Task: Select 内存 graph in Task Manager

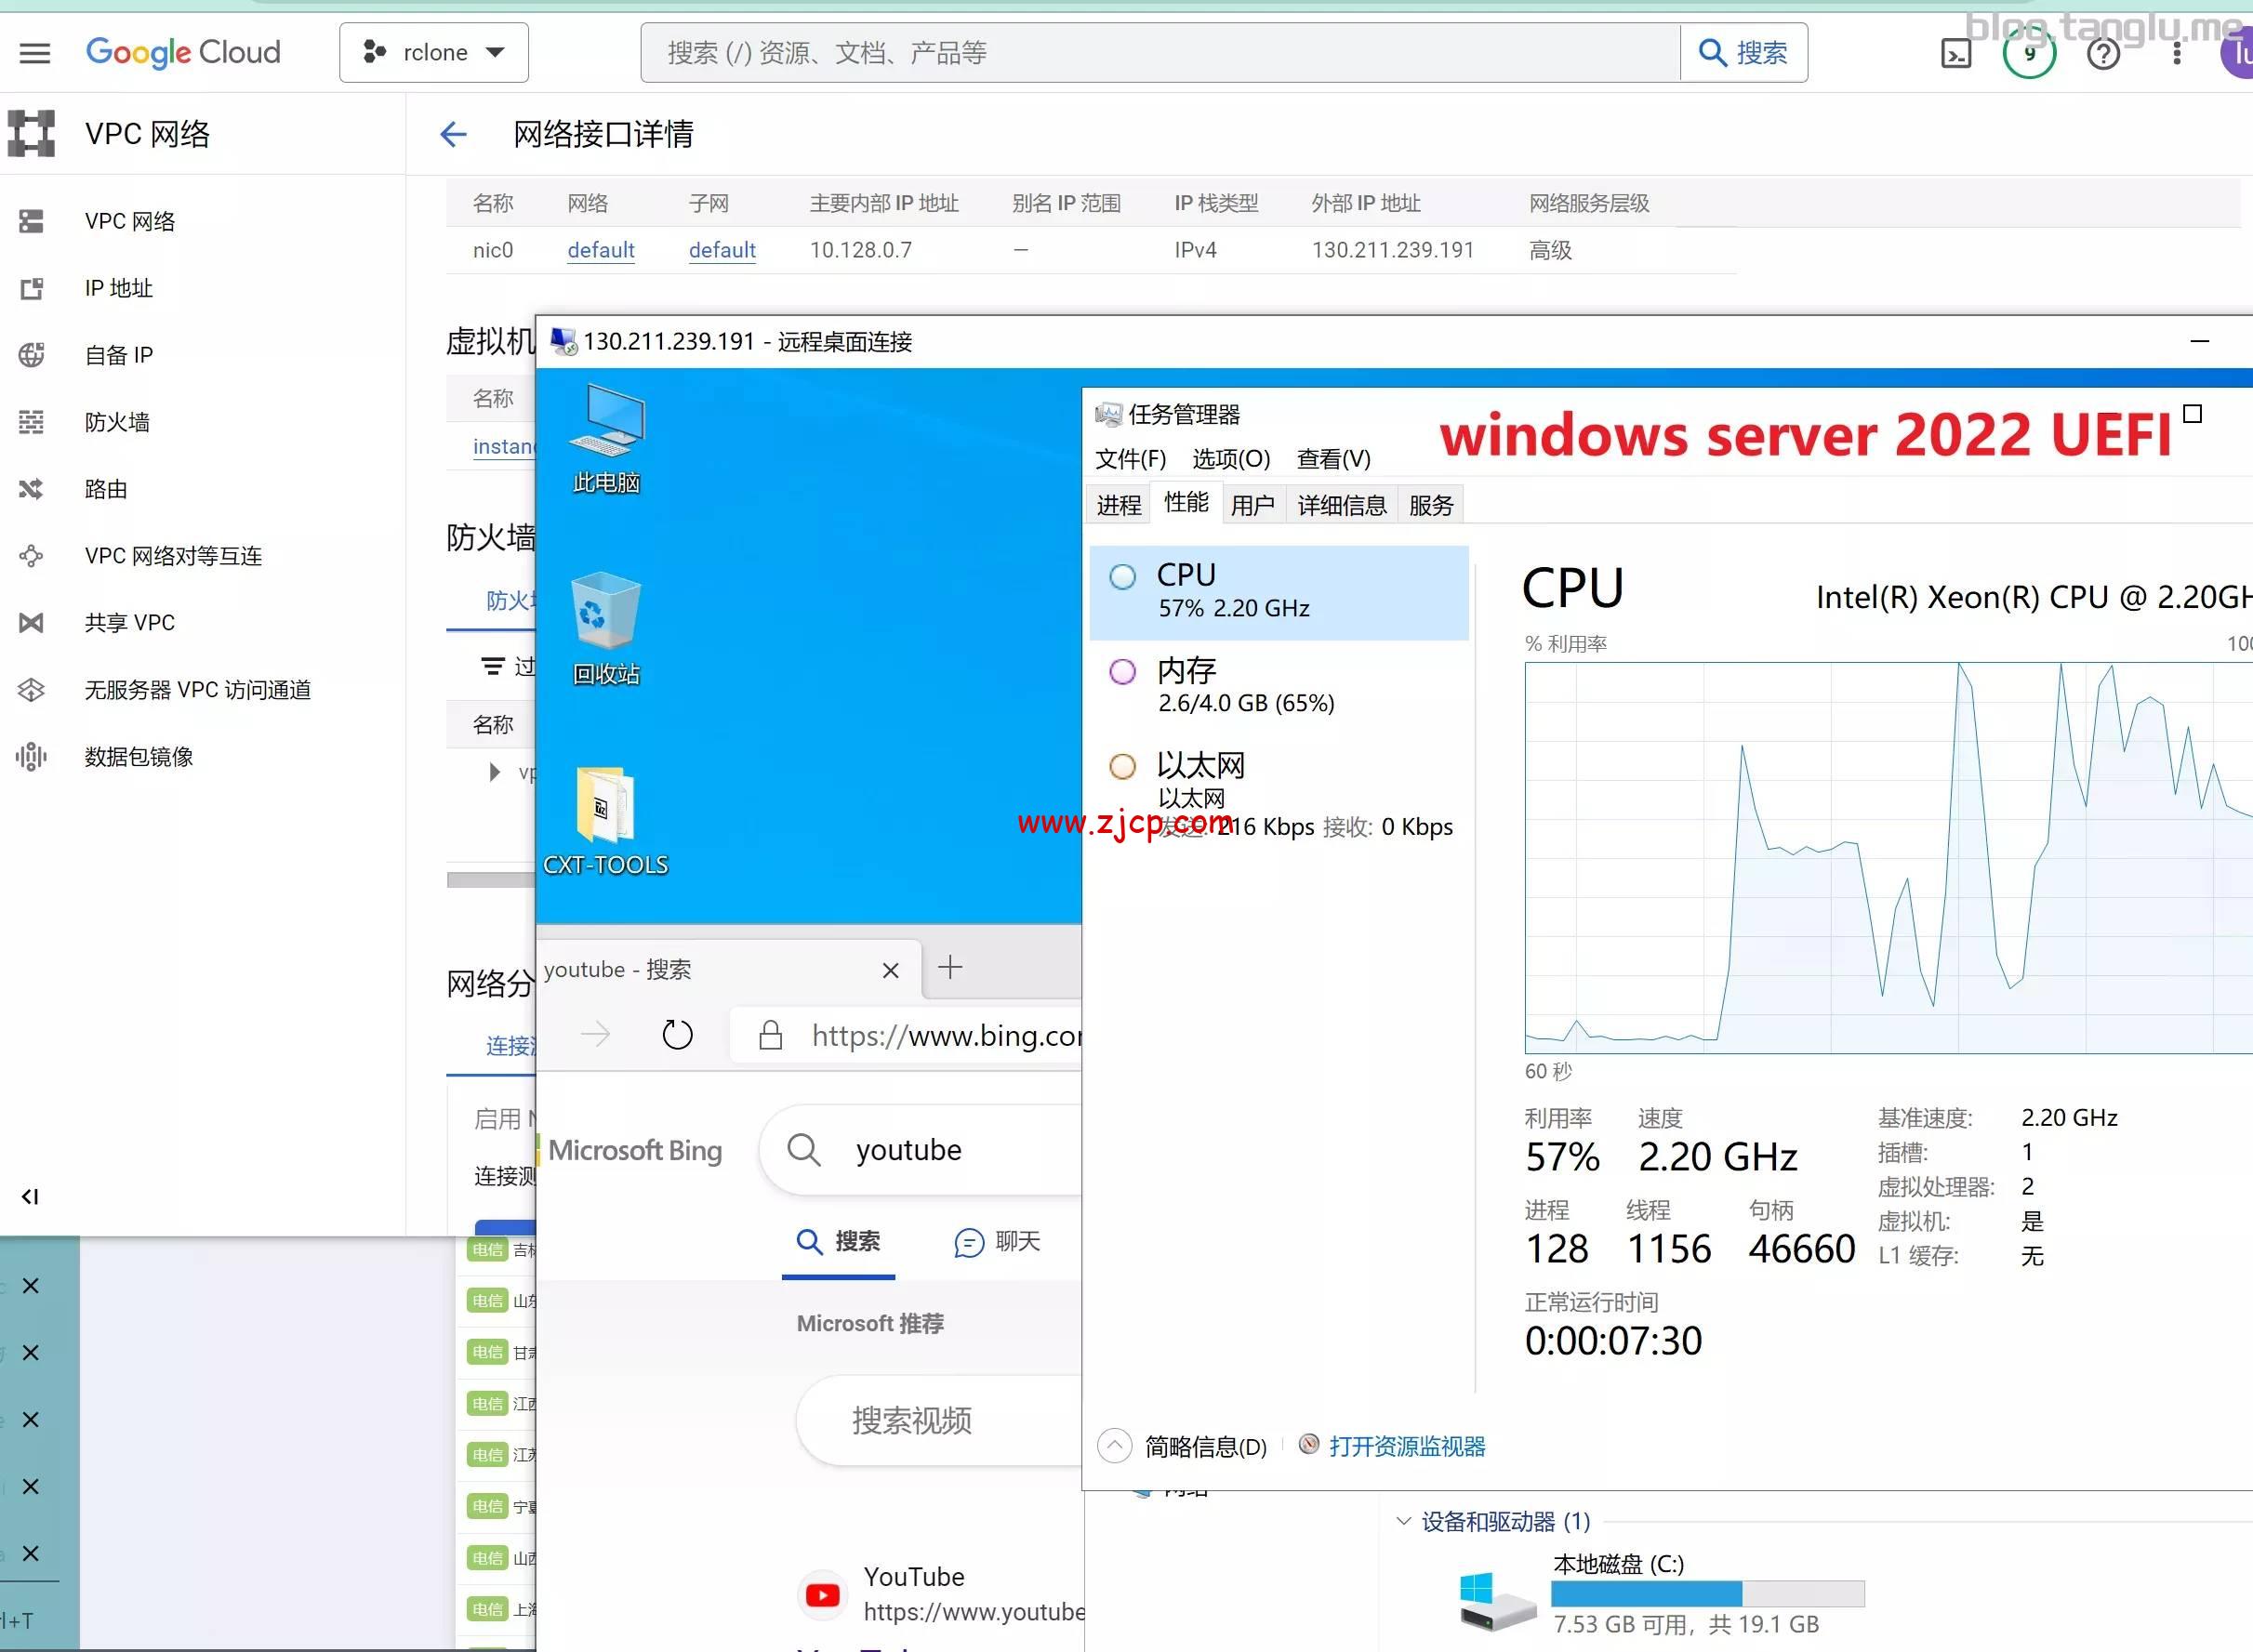Action: pyautogui.click(x=1185, y=683)
